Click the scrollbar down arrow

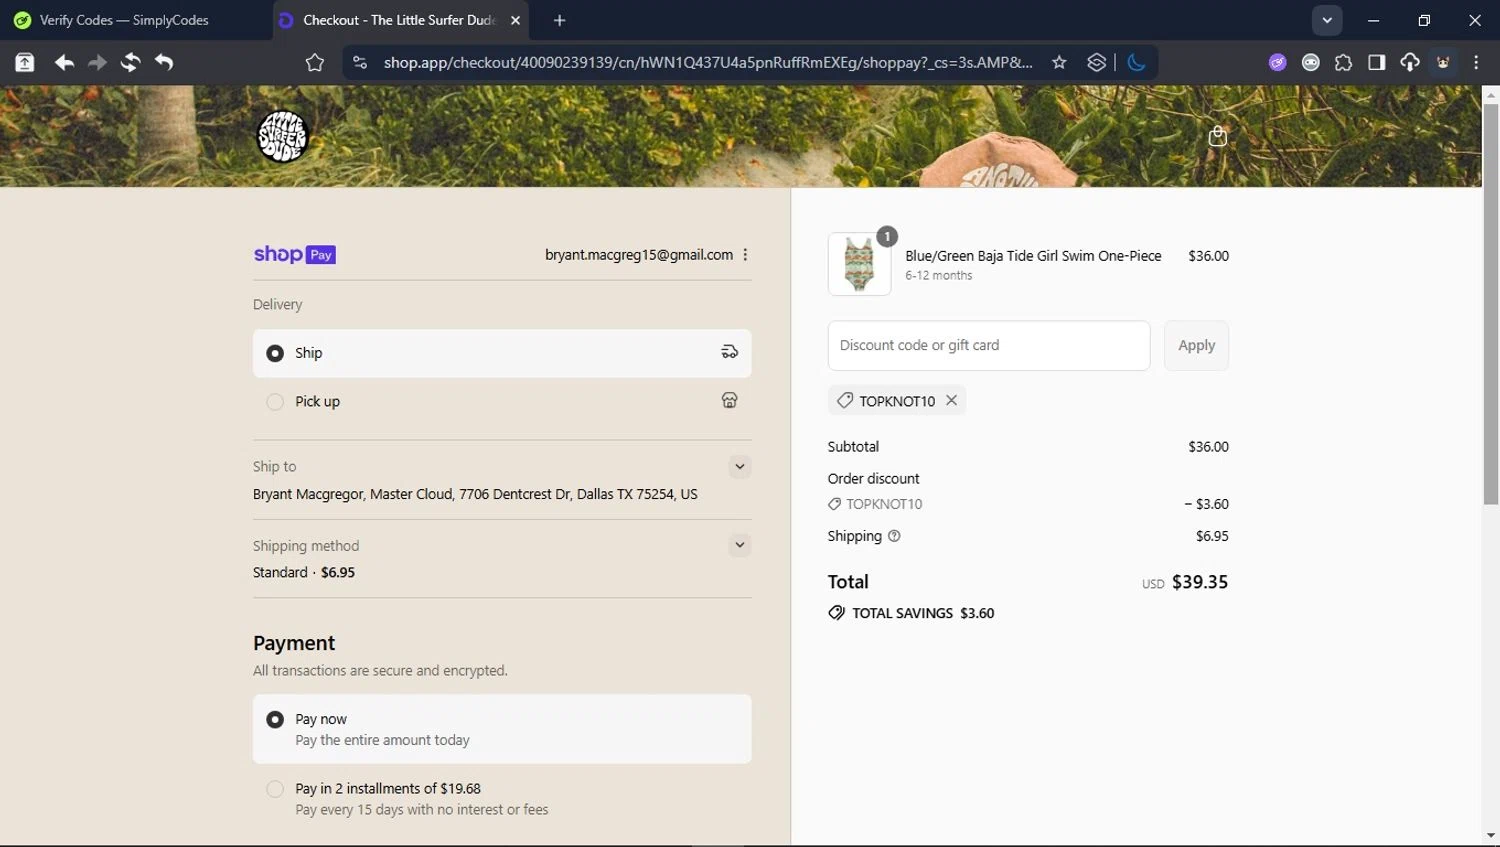pos(1491,835)
